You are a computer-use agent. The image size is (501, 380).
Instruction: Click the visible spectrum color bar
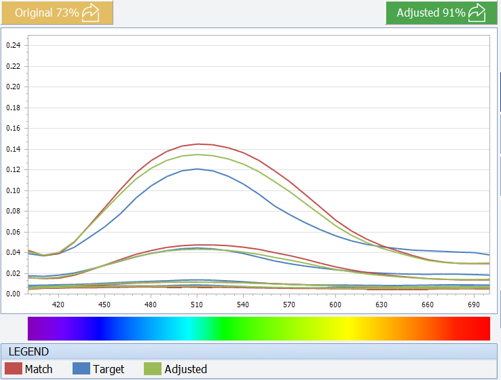coord(259,328)
